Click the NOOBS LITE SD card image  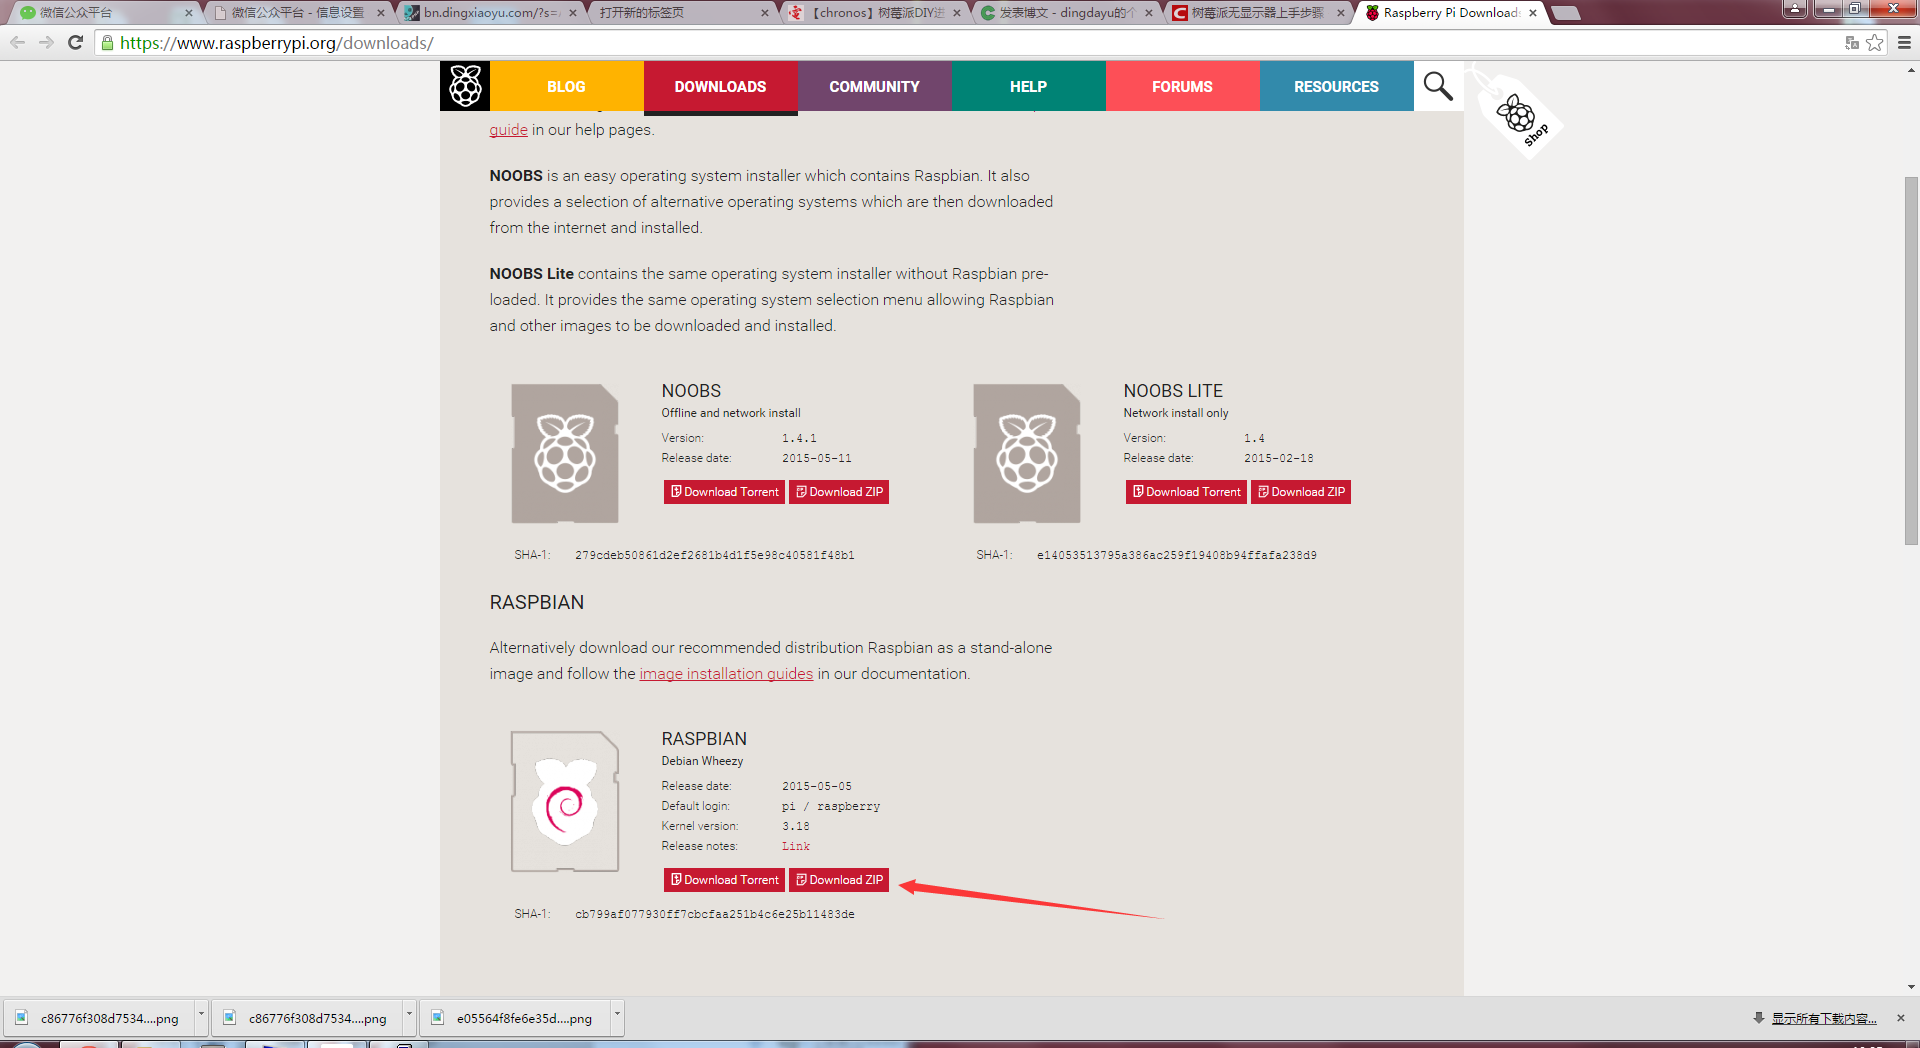[1027, 453]
